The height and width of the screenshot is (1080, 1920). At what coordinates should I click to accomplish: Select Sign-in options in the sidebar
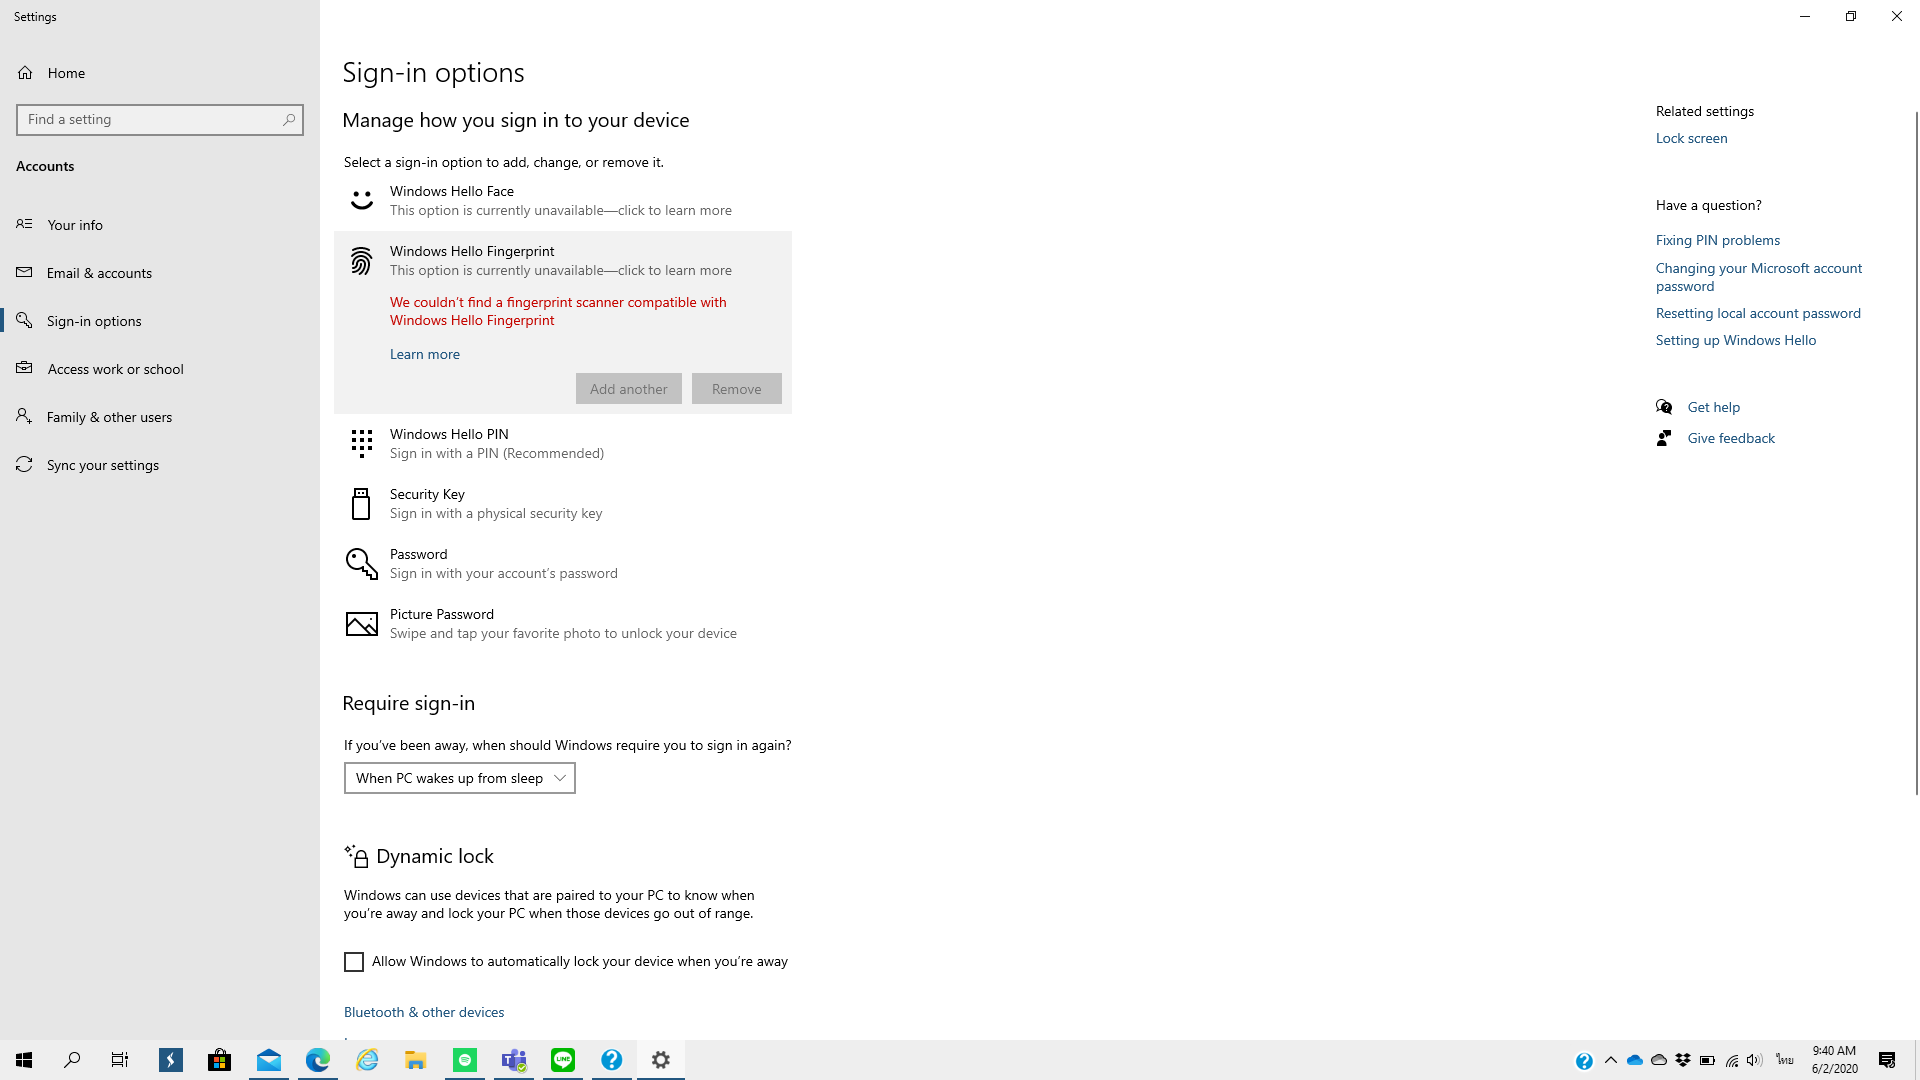coord(160,321)
